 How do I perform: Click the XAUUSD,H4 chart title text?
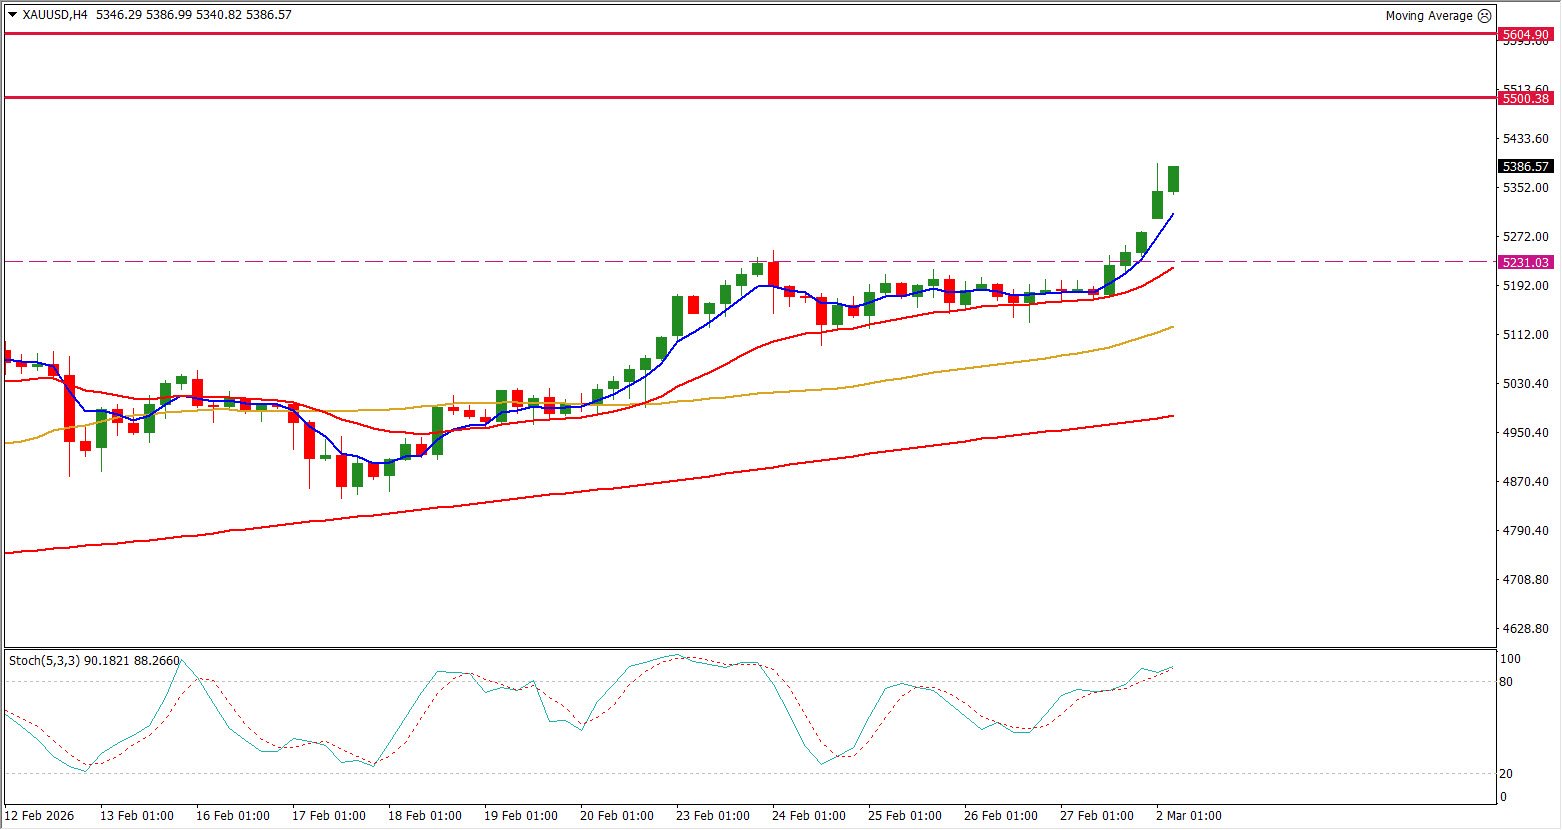click(x=55, y=15)
